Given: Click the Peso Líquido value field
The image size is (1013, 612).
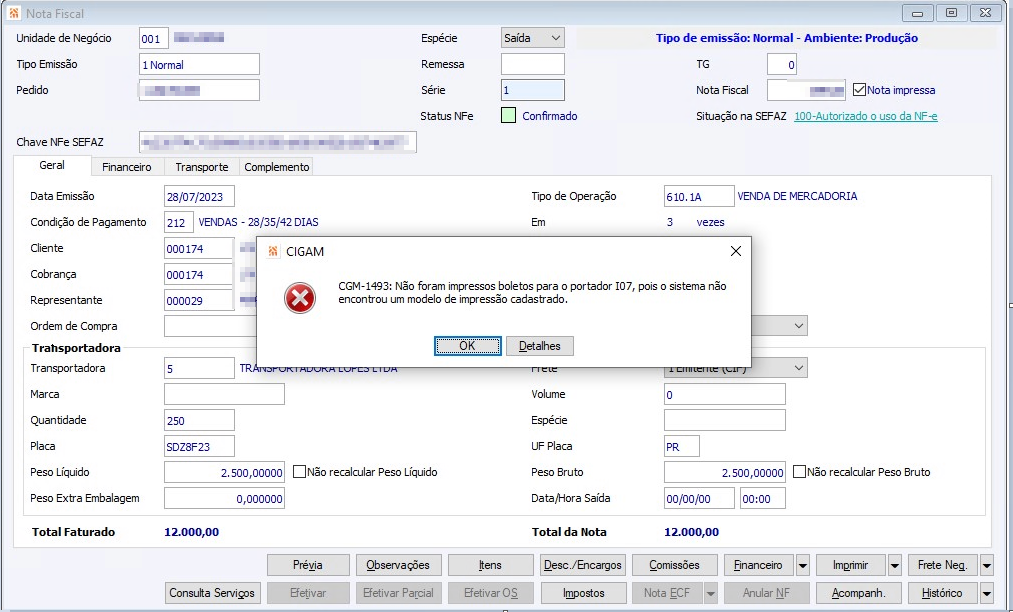Looking at the screenshot, I should coord(224,472).
